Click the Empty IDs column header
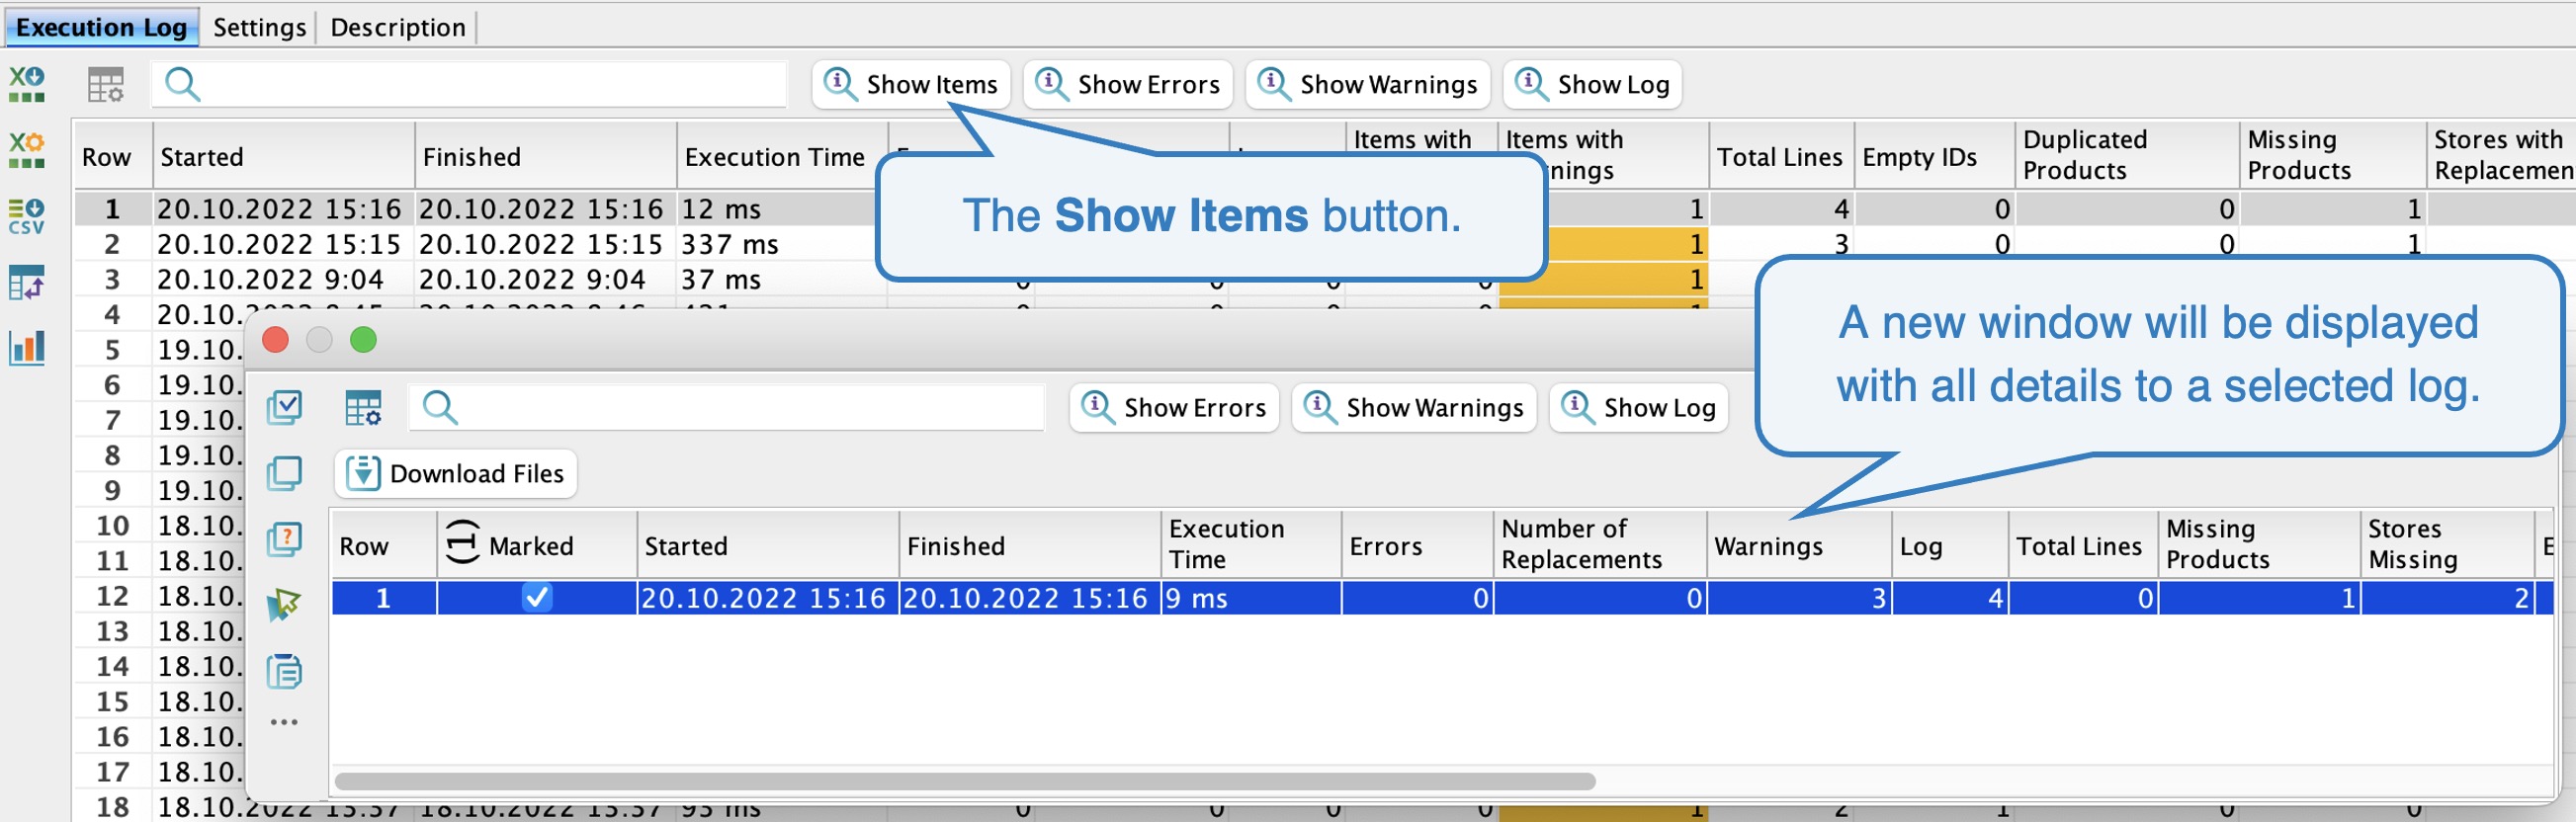Viewport: 2576px width, 822px height. coord(1934,156)
